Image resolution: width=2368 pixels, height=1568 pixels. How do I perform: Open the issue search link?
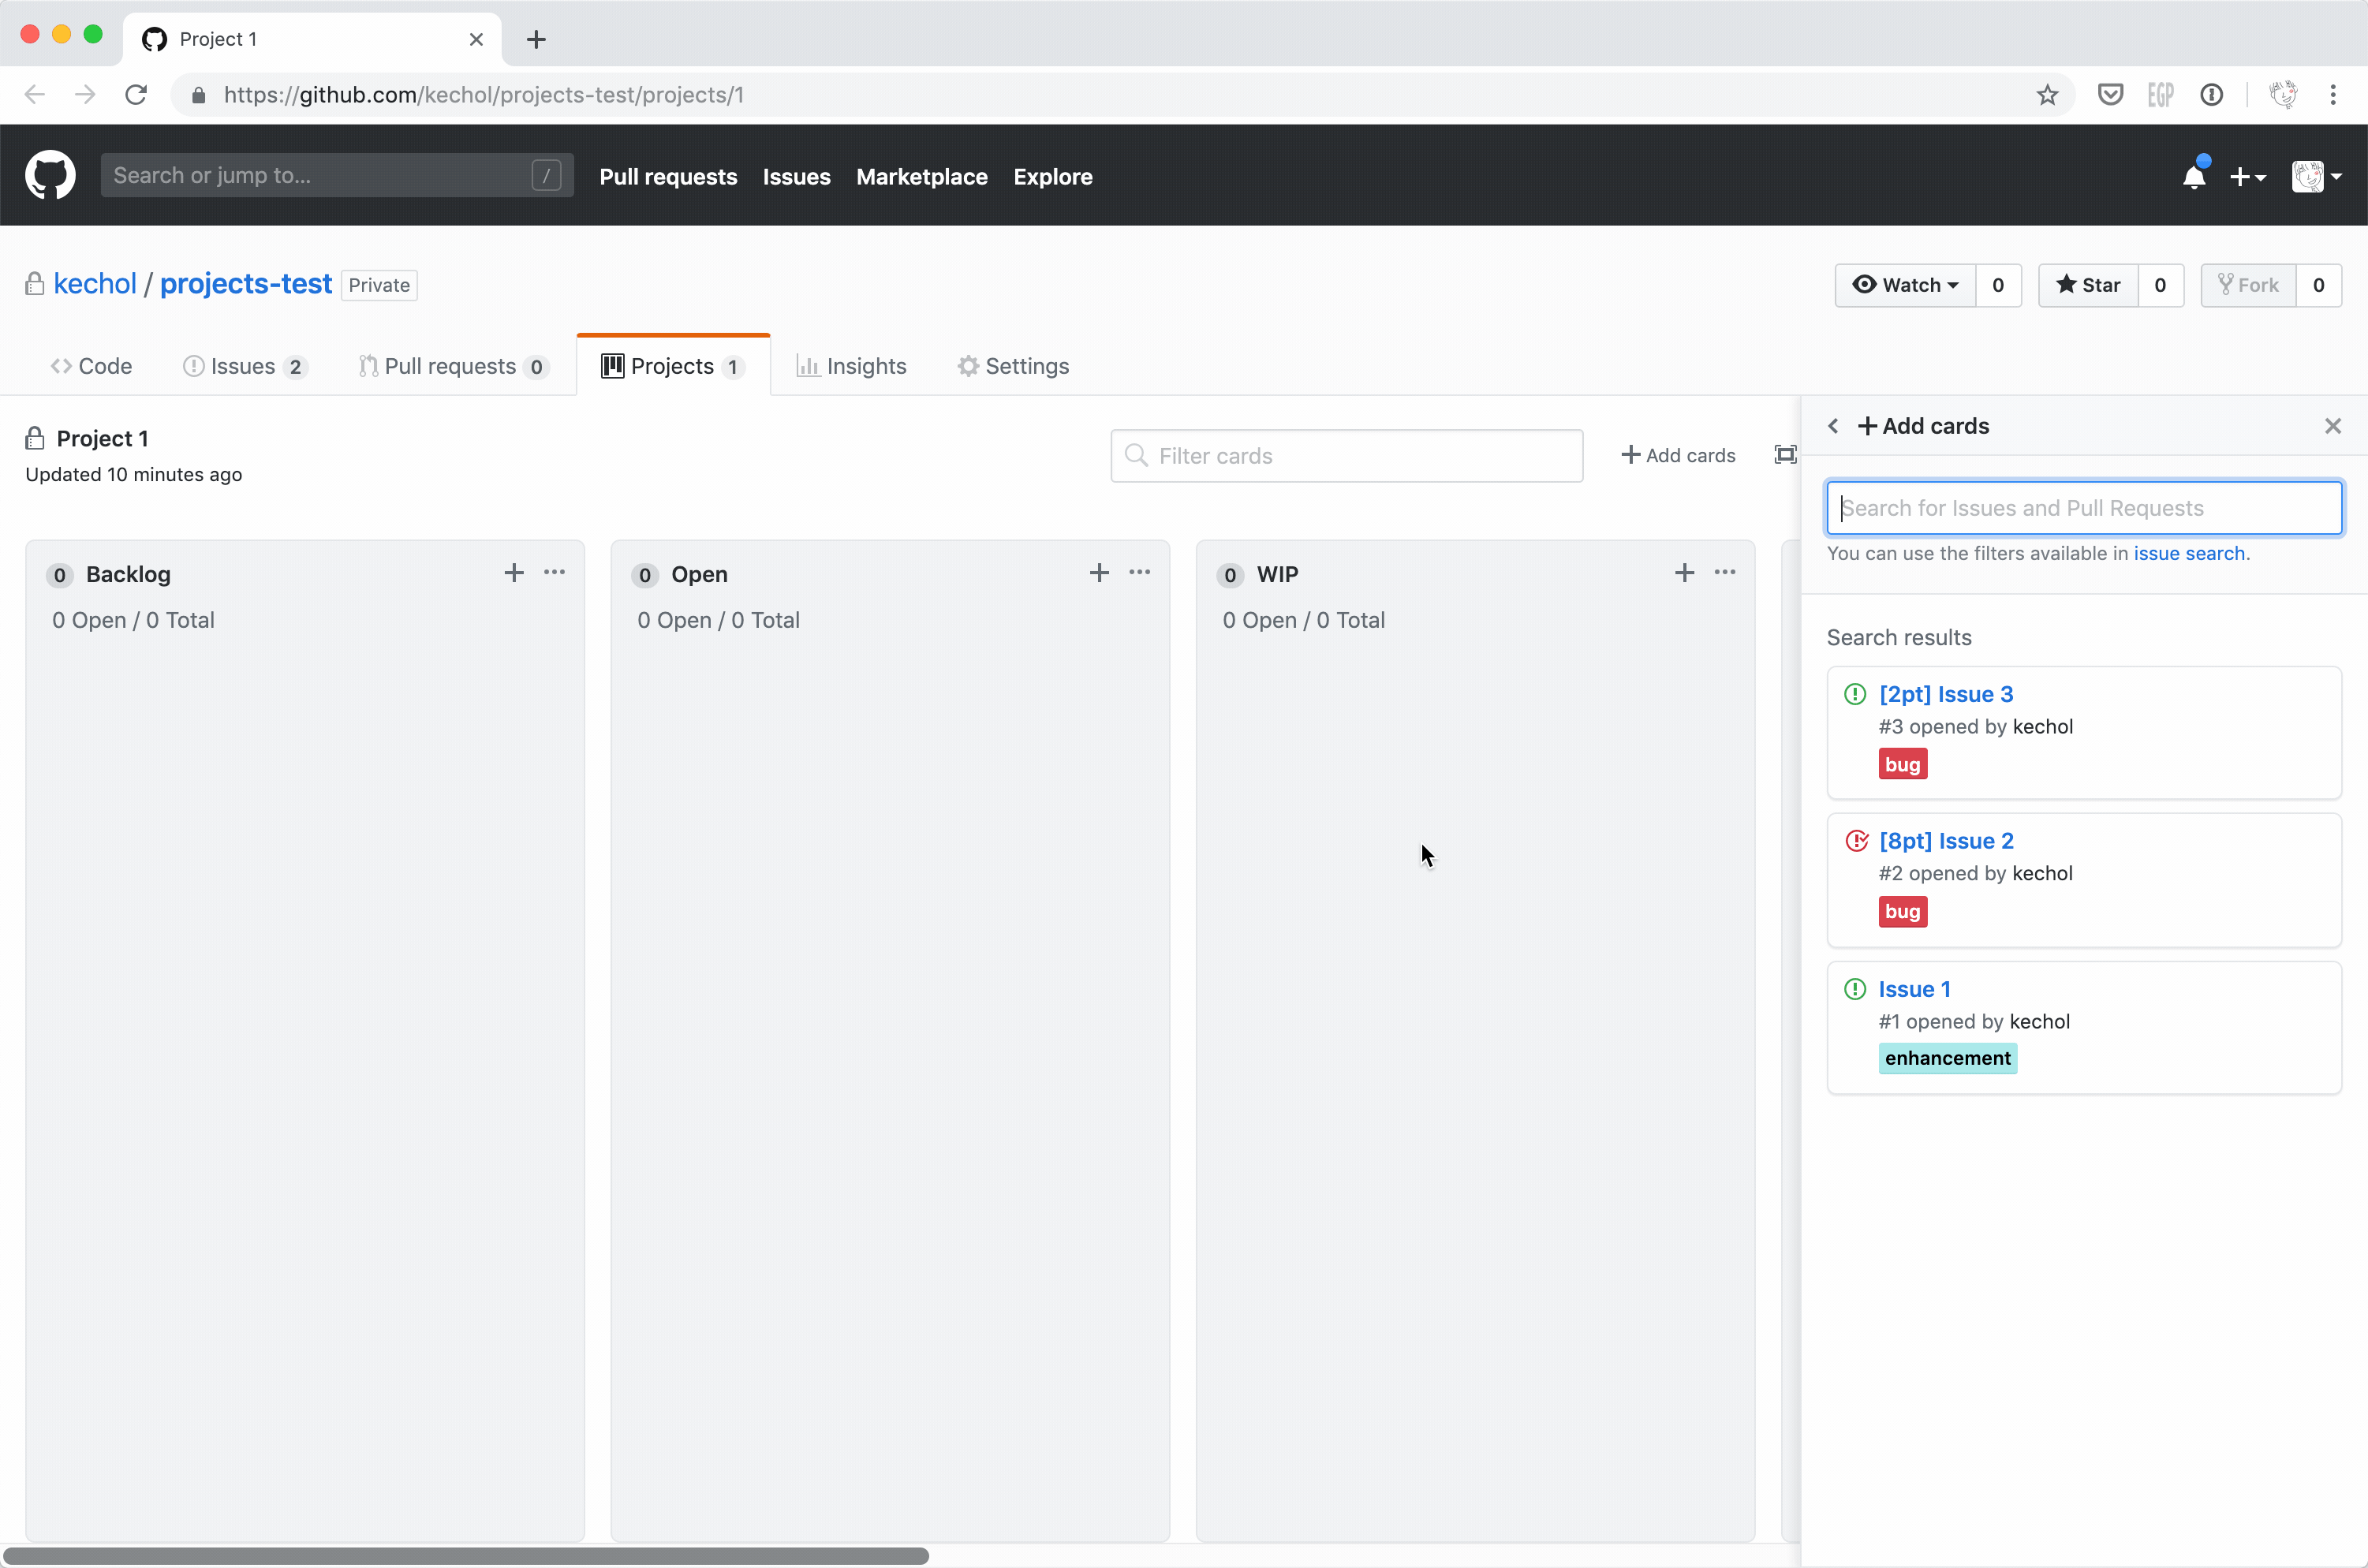tap(2188, 553)
